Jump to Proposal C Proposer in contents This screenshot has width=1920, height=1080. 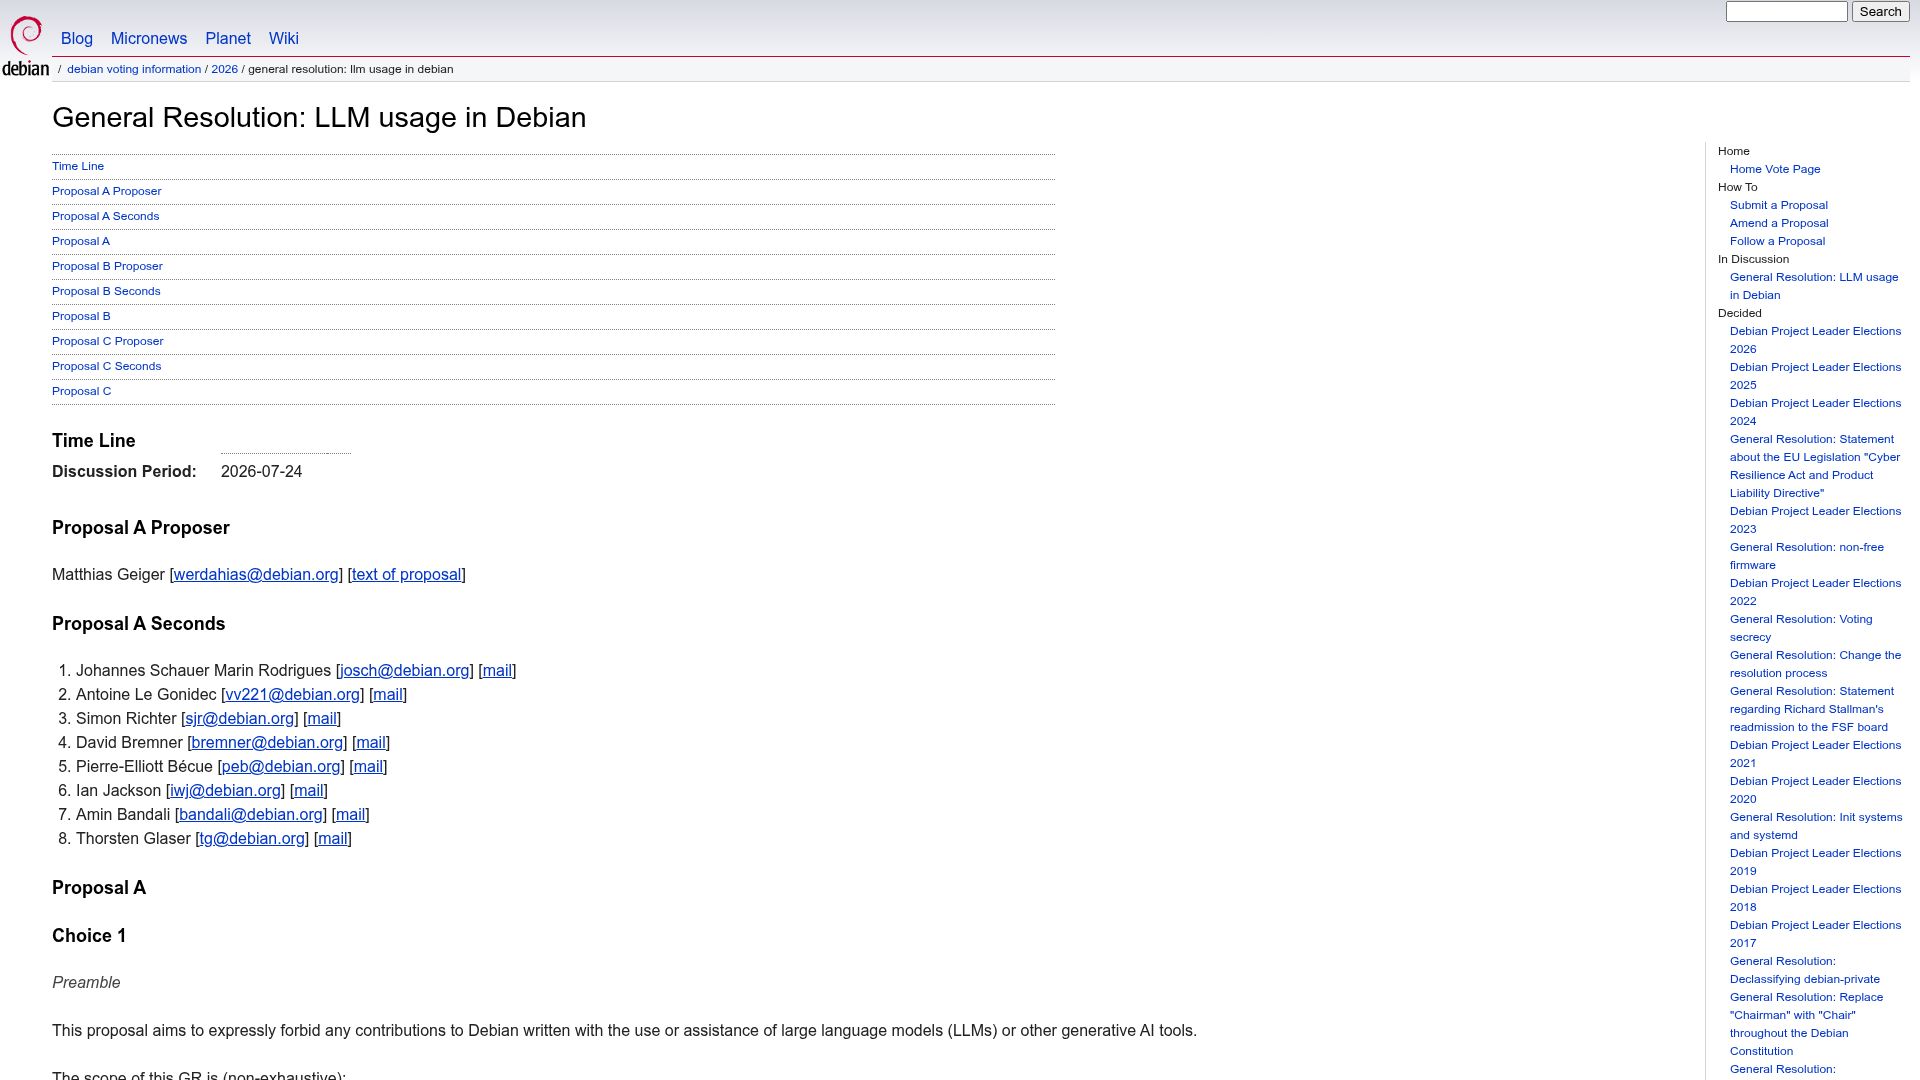(x=107, y=341)
